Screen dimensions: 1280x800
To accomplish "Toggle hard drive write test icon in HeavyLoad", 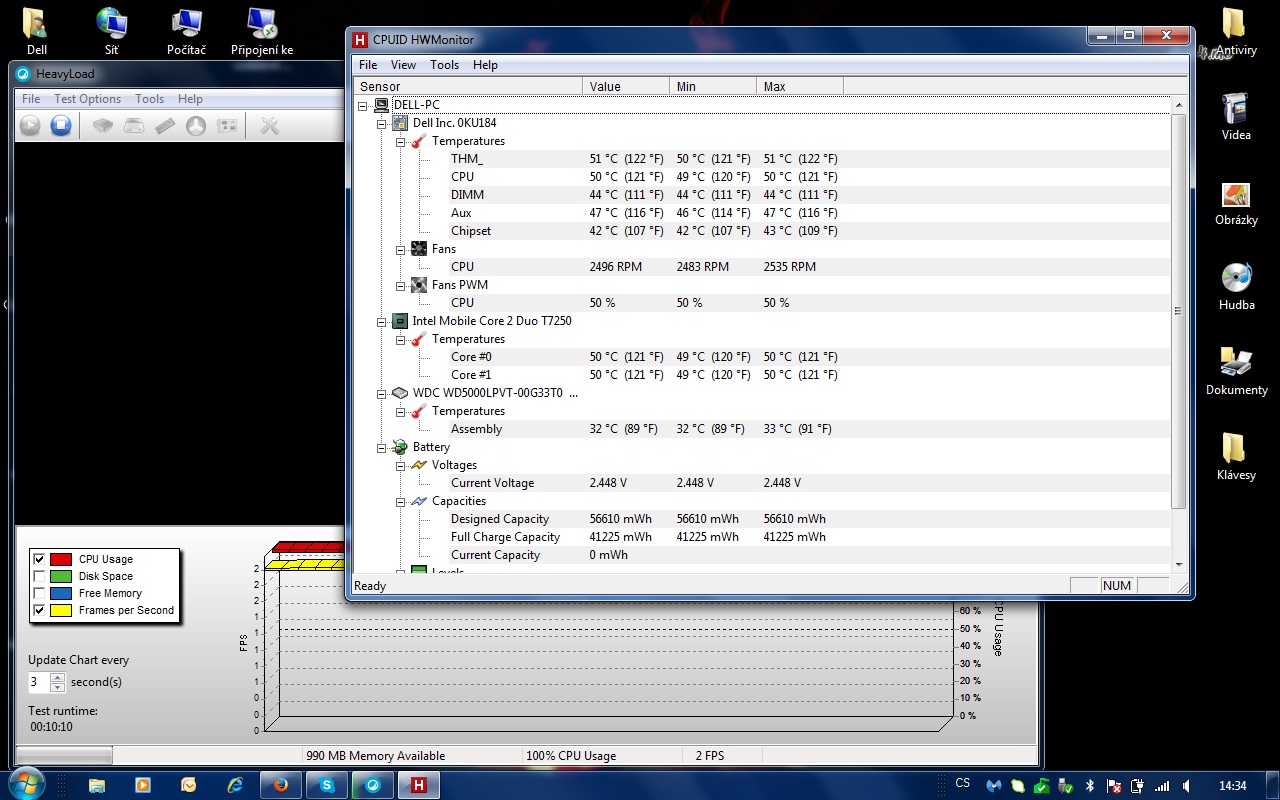I will pyautogui.click(x=134, y=126).
